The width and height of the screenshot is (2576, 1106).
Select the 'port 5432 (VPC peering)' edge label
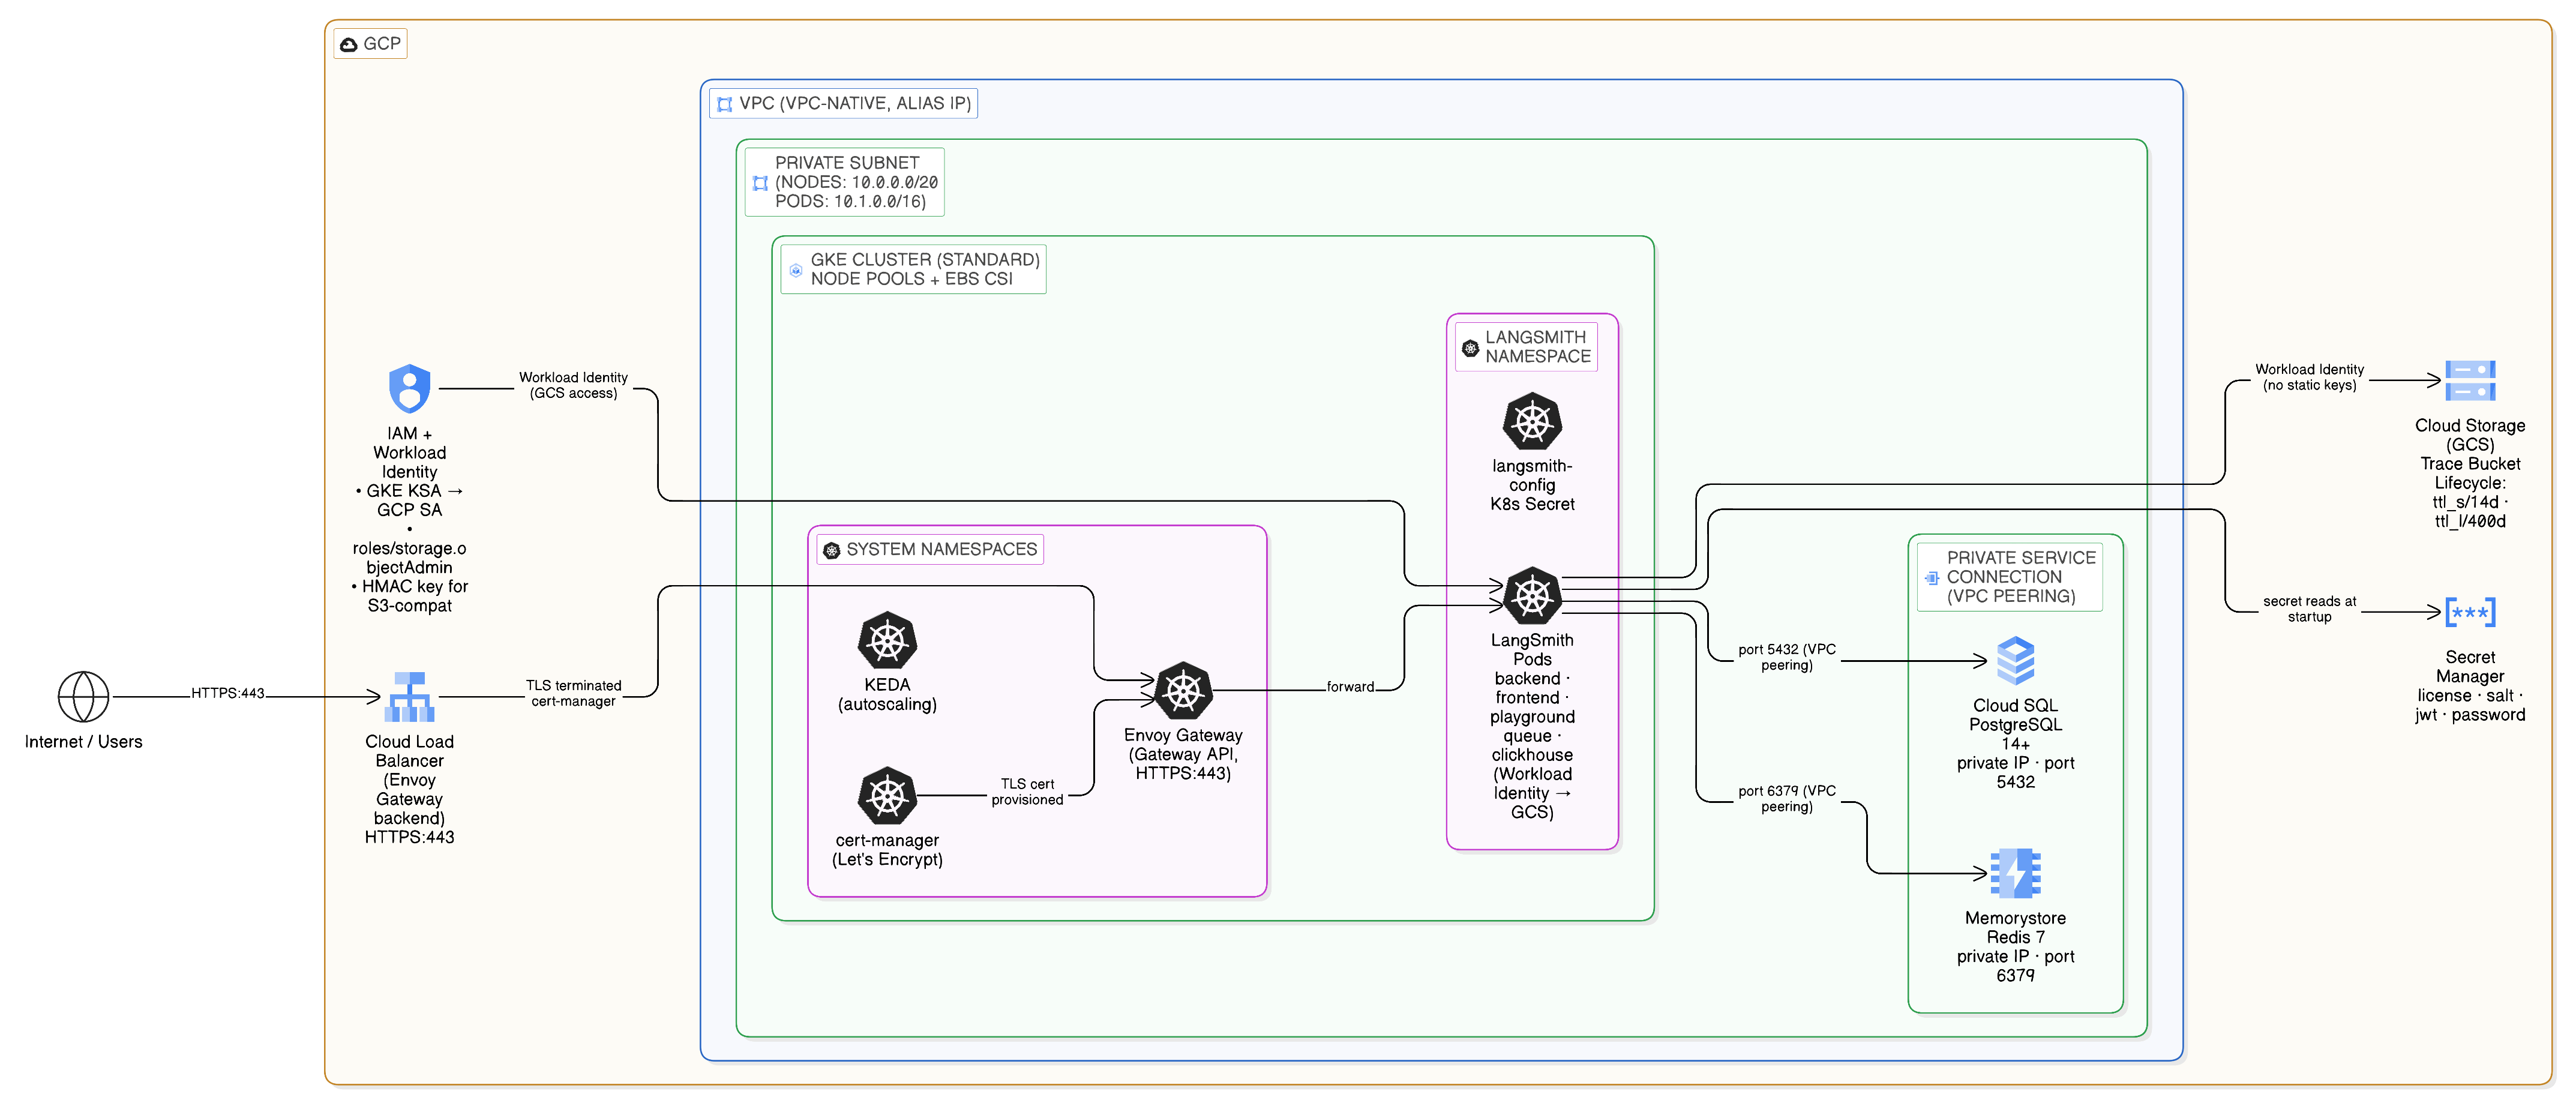pos(1787,657)
